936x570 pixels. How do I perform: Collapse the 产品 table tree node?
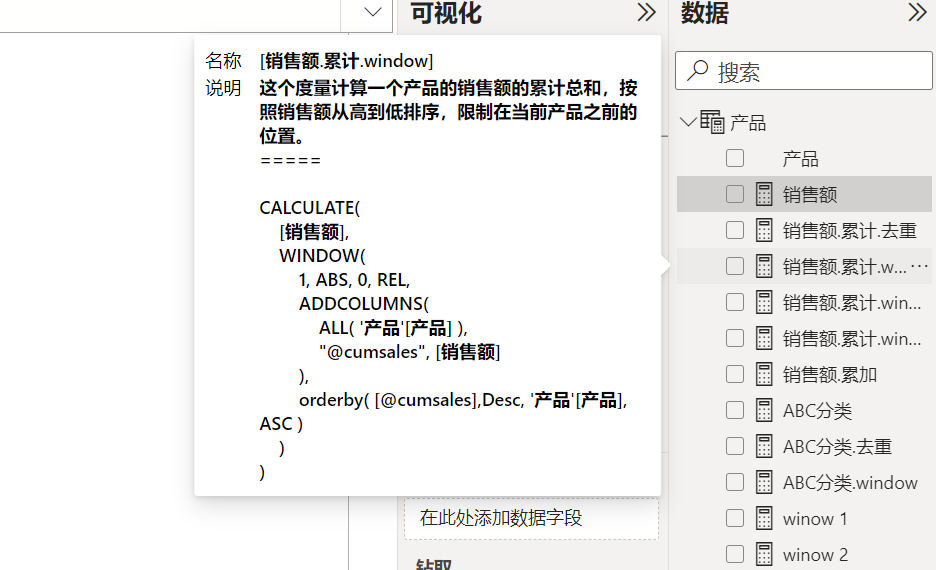(688, 122)
